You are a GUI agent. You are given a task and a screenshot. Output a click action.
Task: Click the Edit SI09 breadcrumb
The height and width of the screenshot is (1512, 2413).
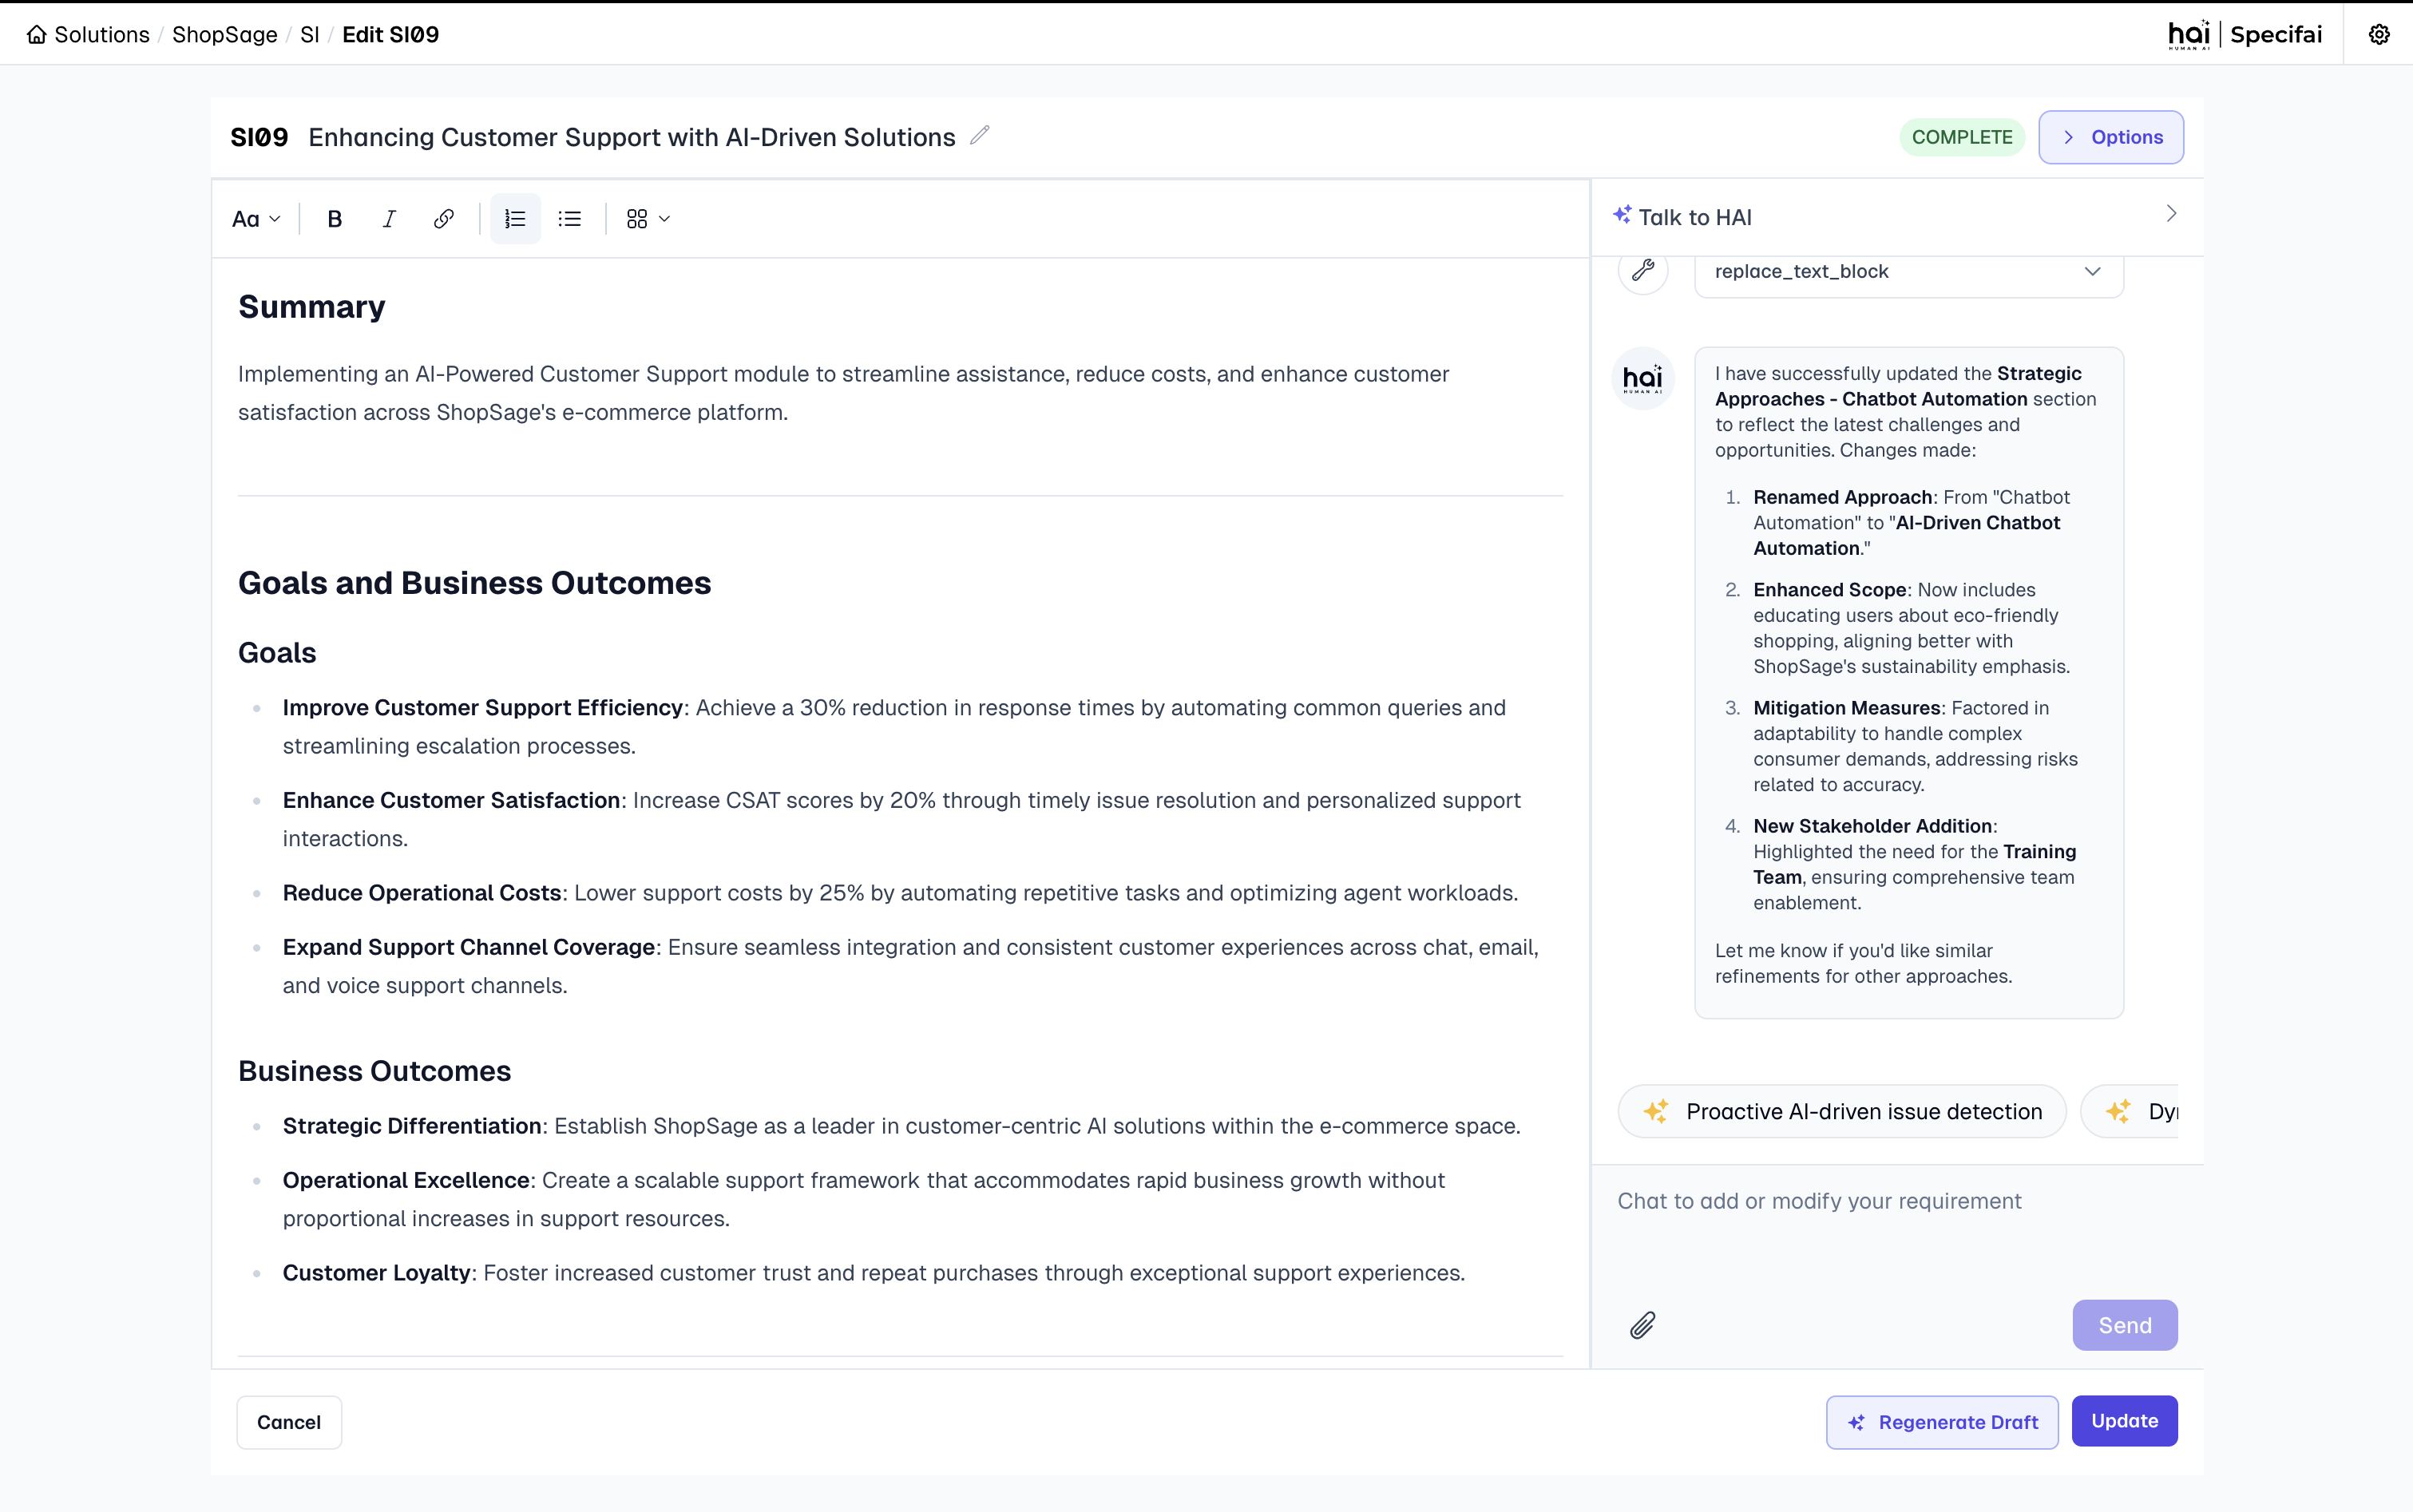click(391, 34)
